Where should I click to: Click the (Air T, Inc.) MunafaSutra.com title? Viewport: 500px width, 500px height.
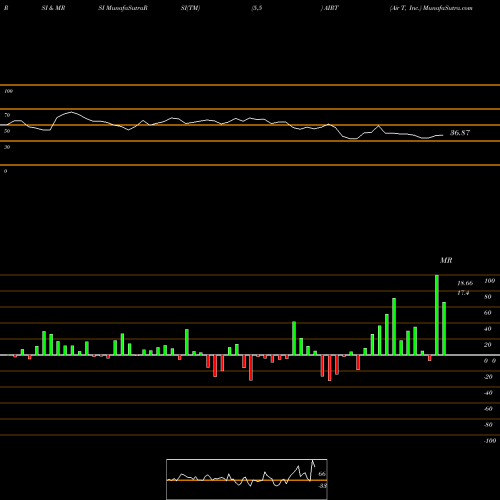tap(431, 8)
